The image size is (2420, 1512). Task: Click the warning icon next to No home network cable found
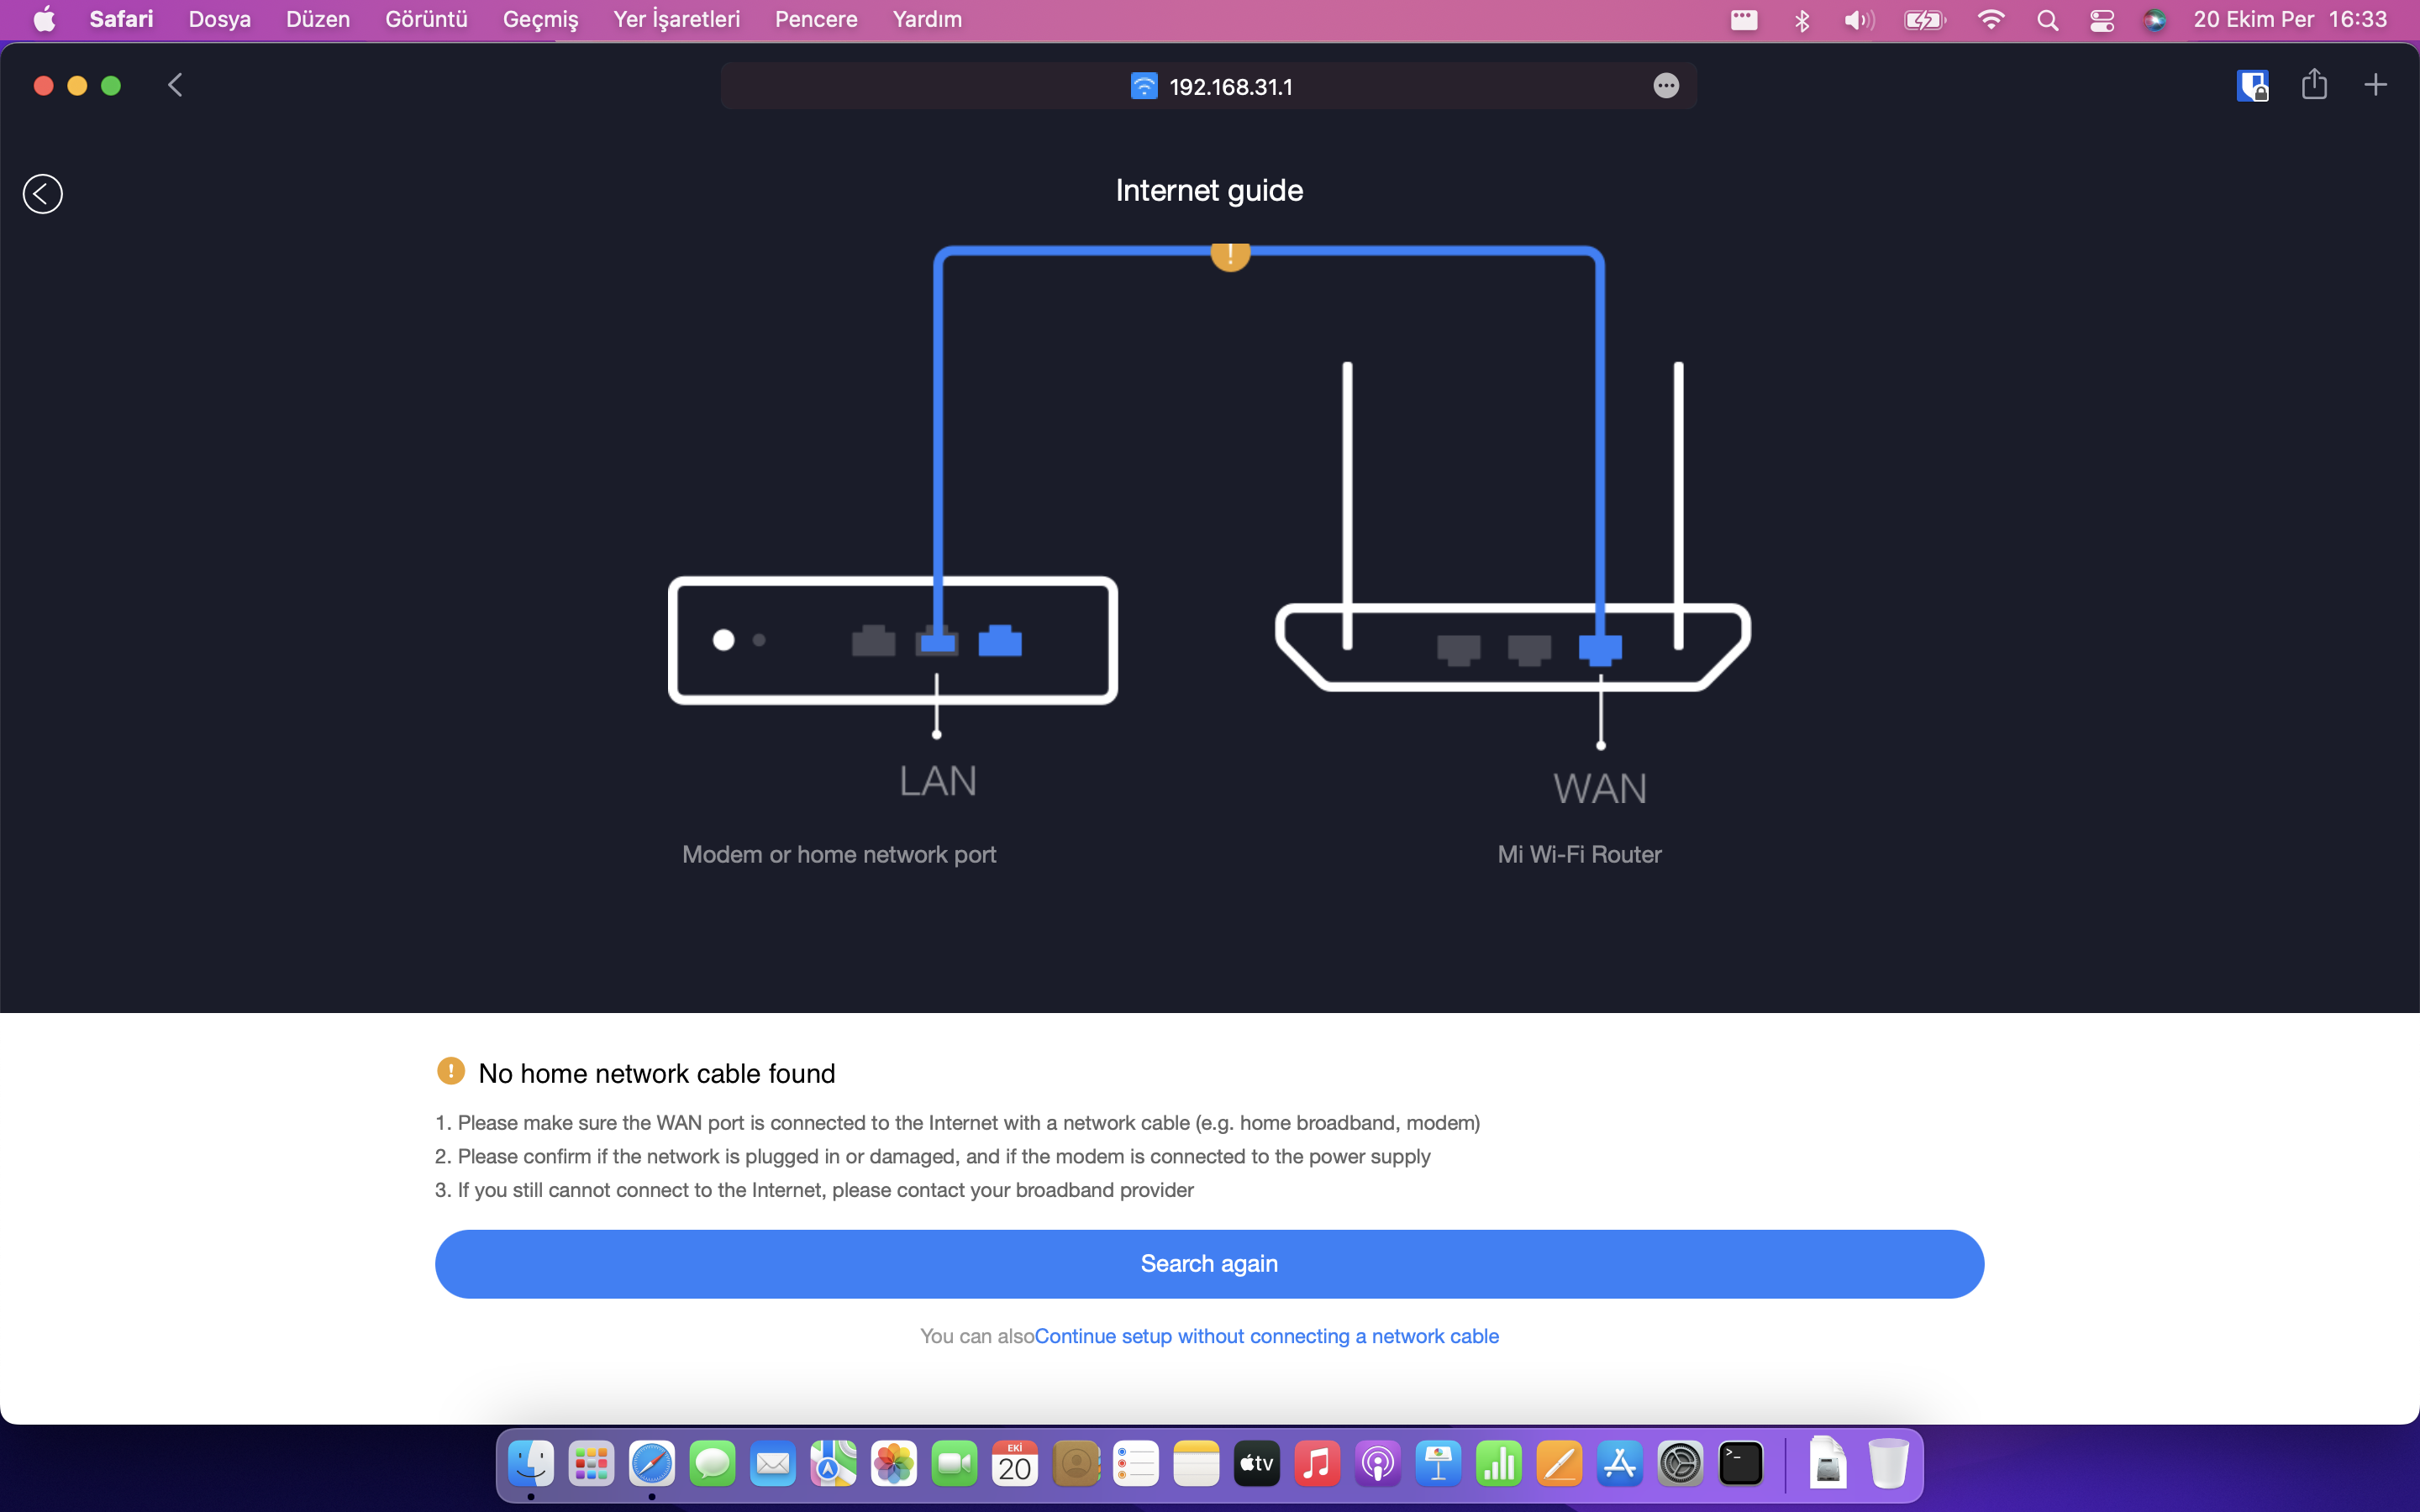(451, 1071)
